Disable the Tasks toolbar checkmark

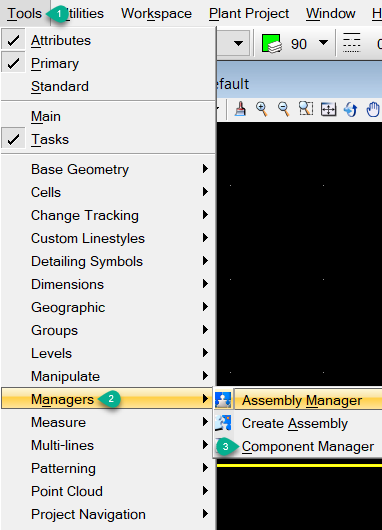coord(13,139)
